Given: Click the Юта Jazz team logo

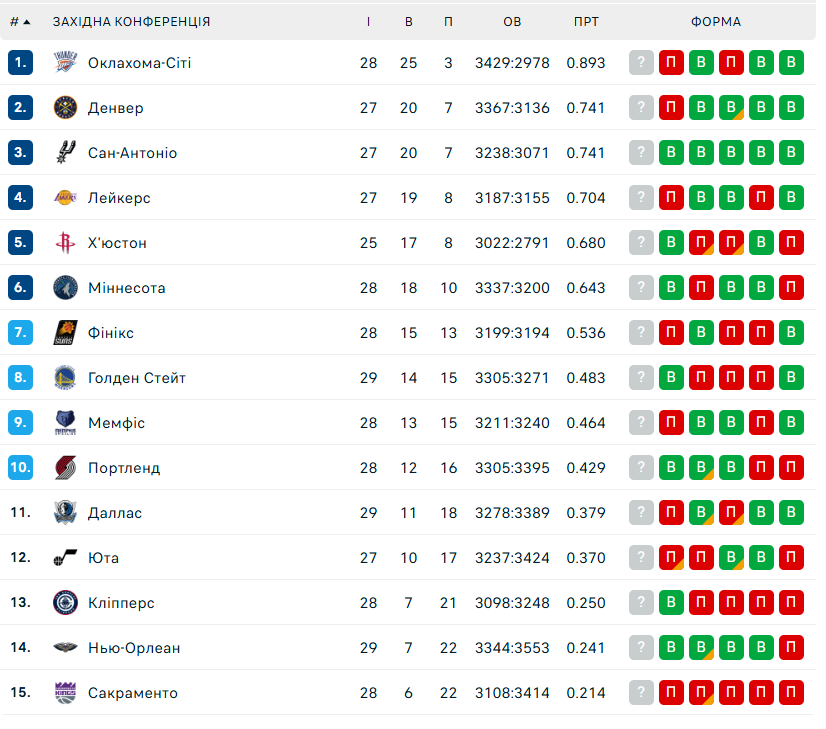Looking at the screenshot, I should point(65,558).
